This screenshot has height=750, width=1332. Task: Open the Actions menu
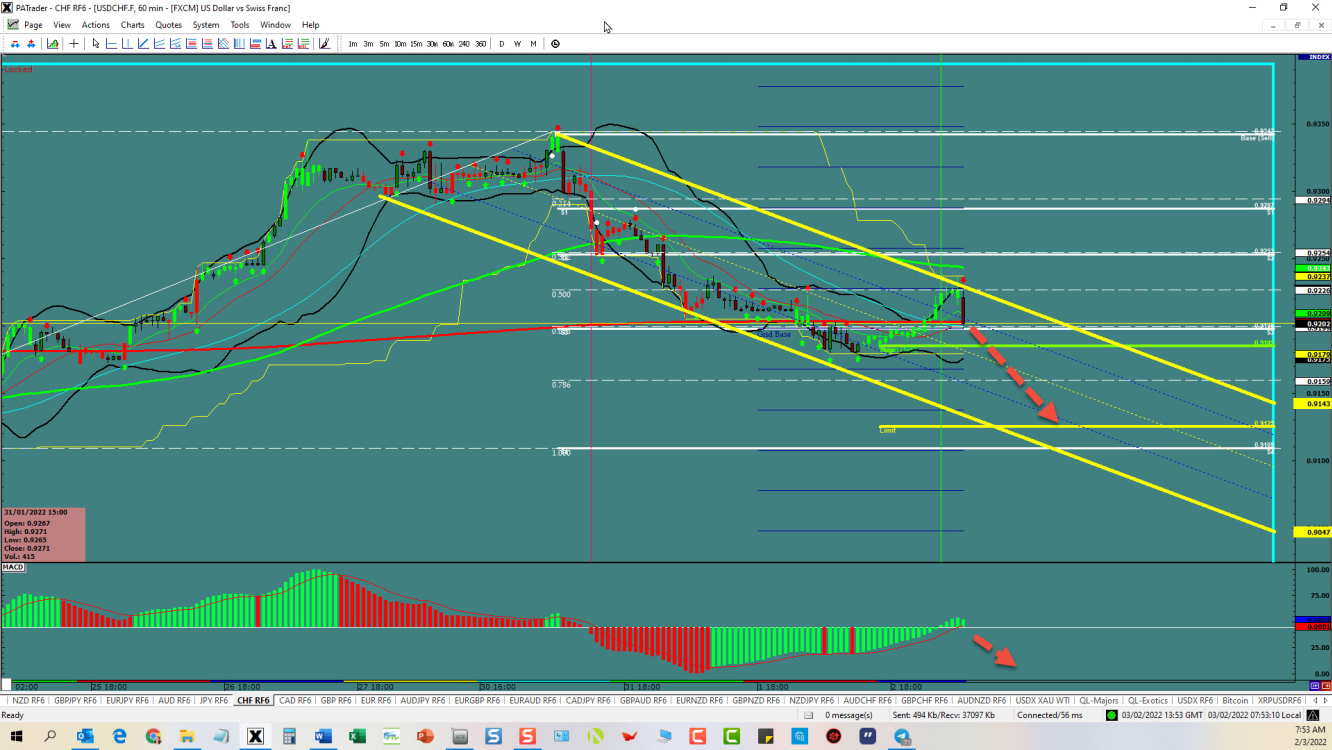(x=96, y=25)
